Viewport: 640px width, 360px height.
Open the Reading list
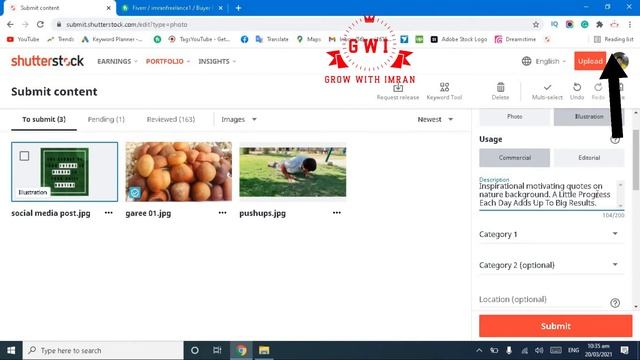613,39
